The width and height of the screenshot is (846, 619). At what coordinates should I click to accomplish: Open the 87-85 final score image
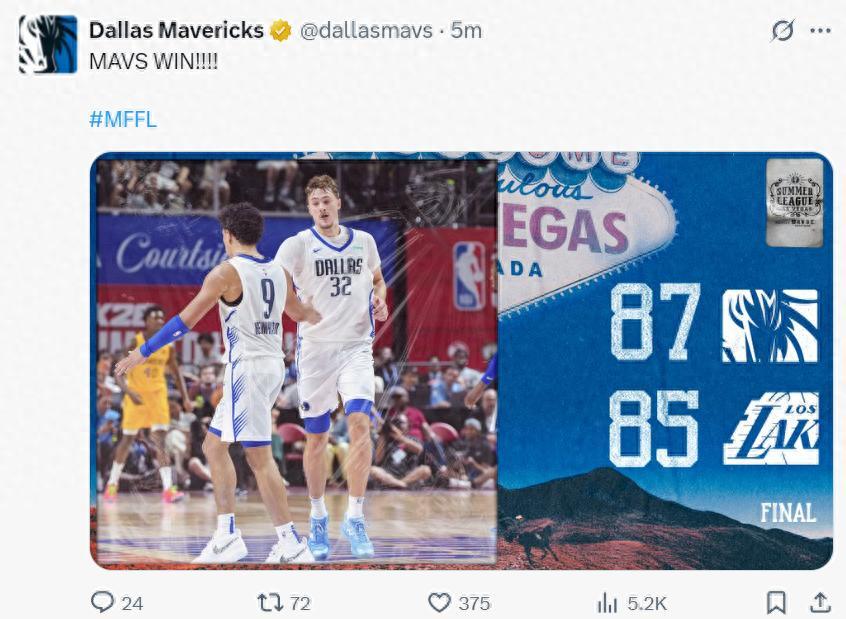(x=461, y=360)
